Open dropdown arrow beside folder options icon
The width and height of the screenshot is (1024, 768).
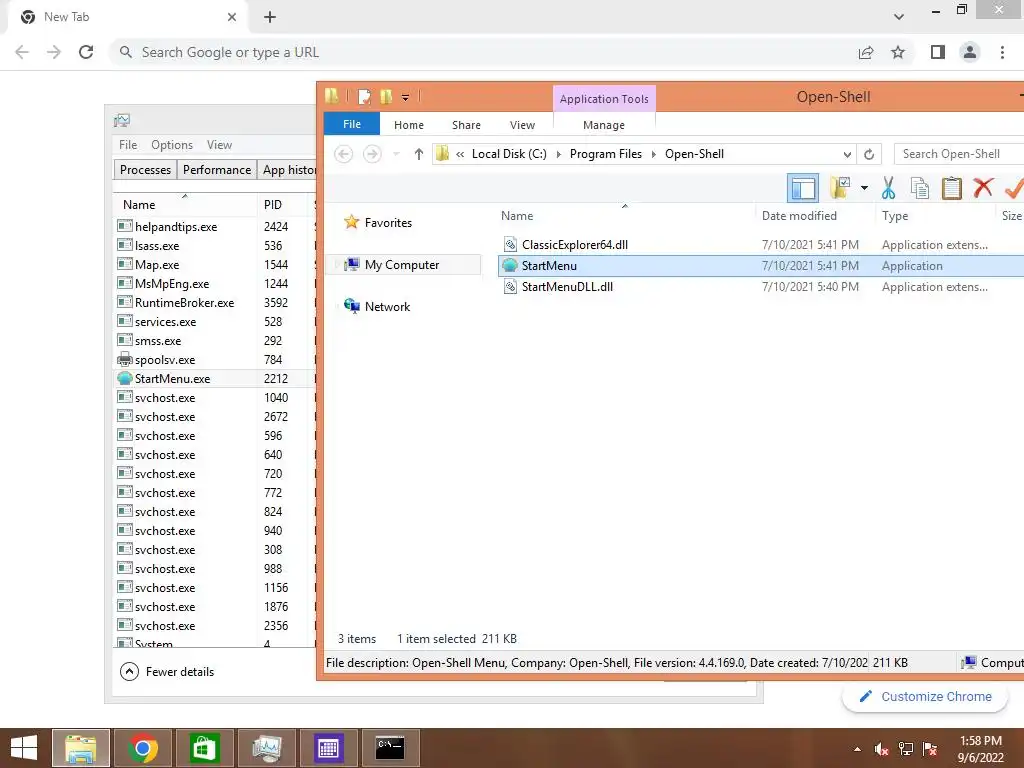point(864,188)
